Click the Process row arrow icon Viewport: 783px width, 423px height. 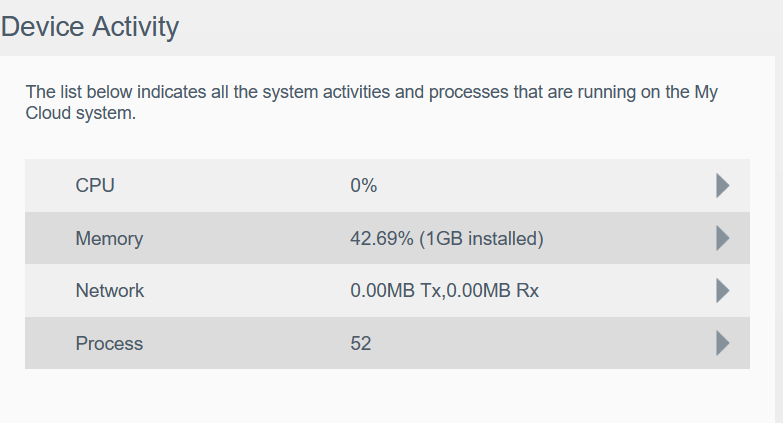click(x=722, y=343)
